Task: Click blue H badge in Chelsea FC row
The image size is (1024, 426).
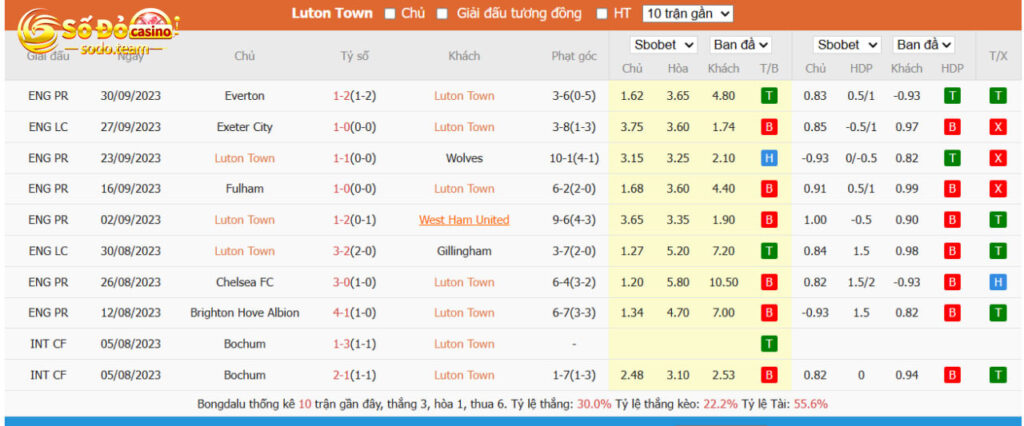Action: click(997, 282)
